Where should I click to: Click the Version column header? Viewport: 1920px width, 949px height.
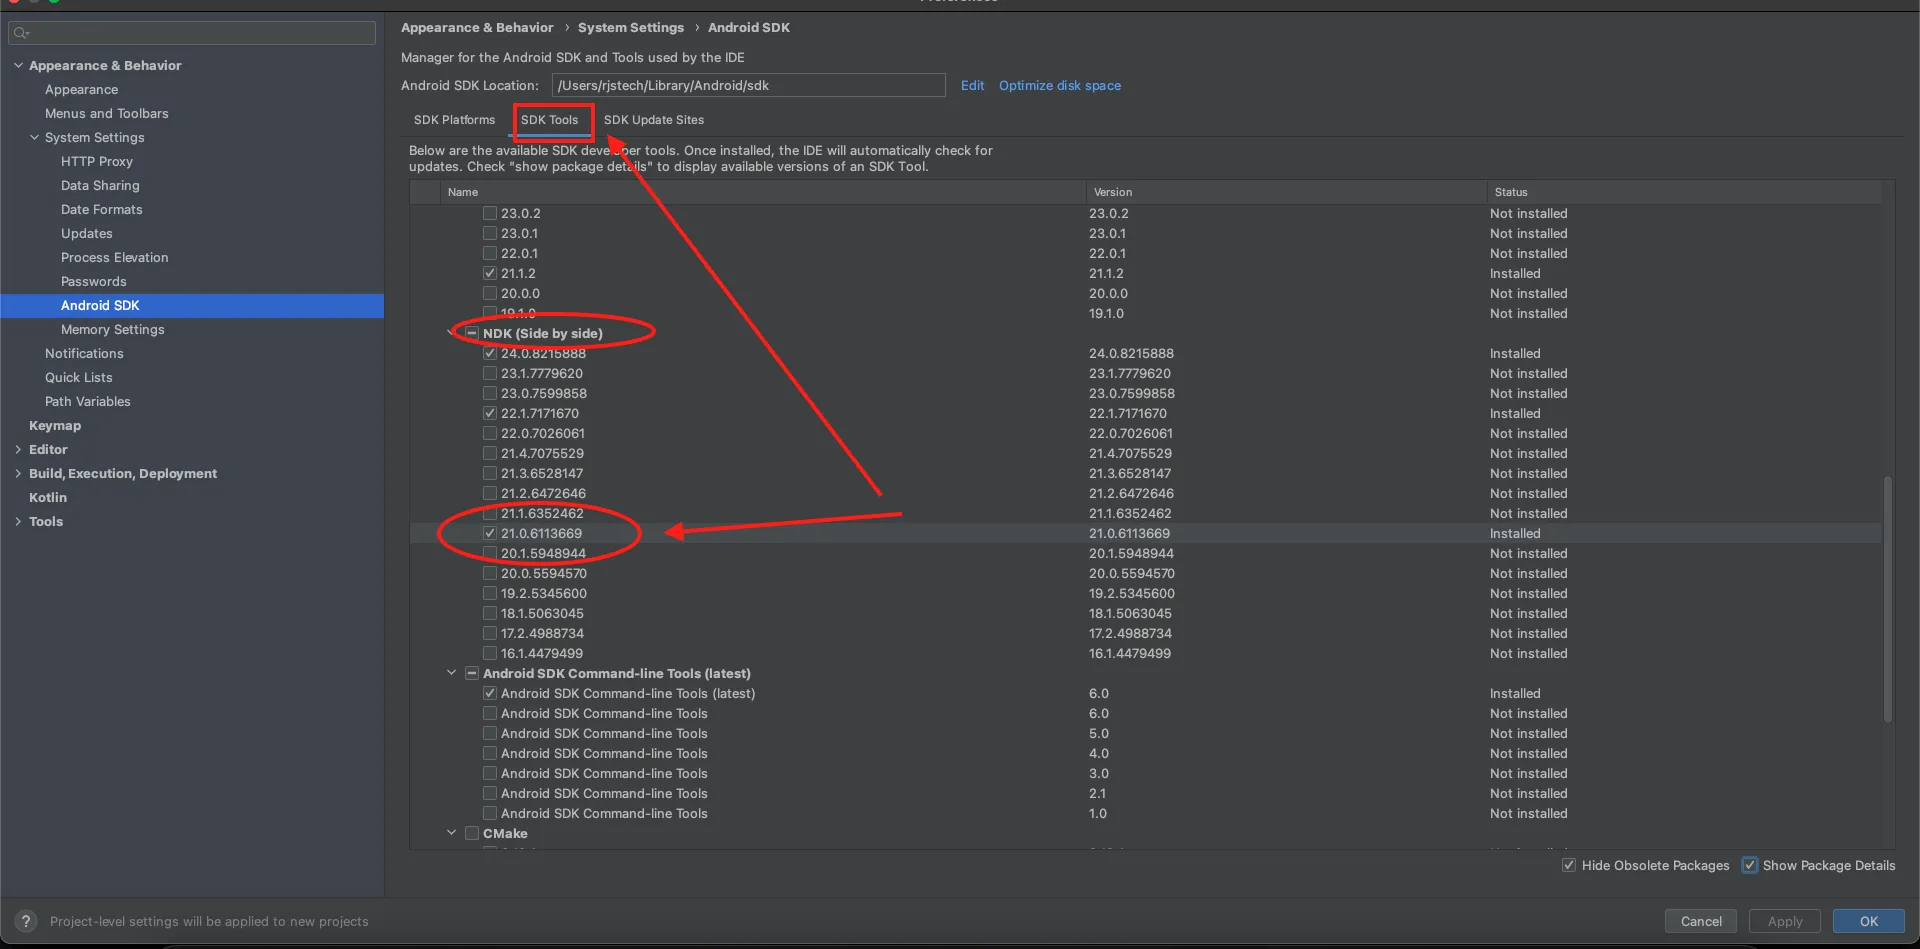[1286, 192]
